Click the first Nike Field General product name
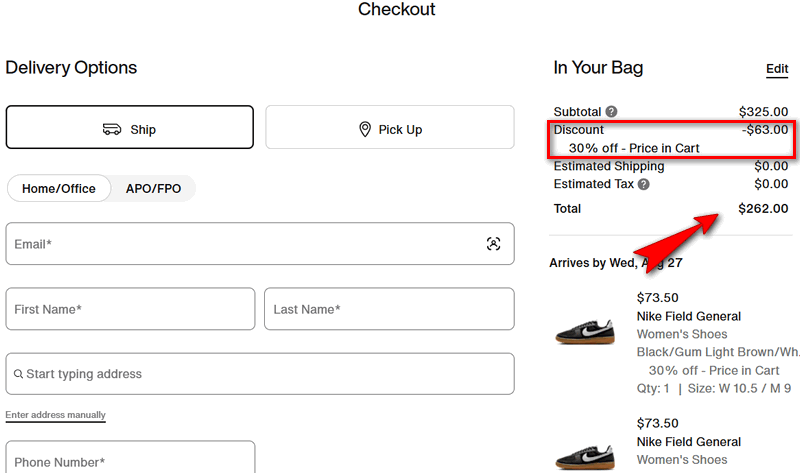The height and width of the screenshot is (473, 800). coord(688,316)
